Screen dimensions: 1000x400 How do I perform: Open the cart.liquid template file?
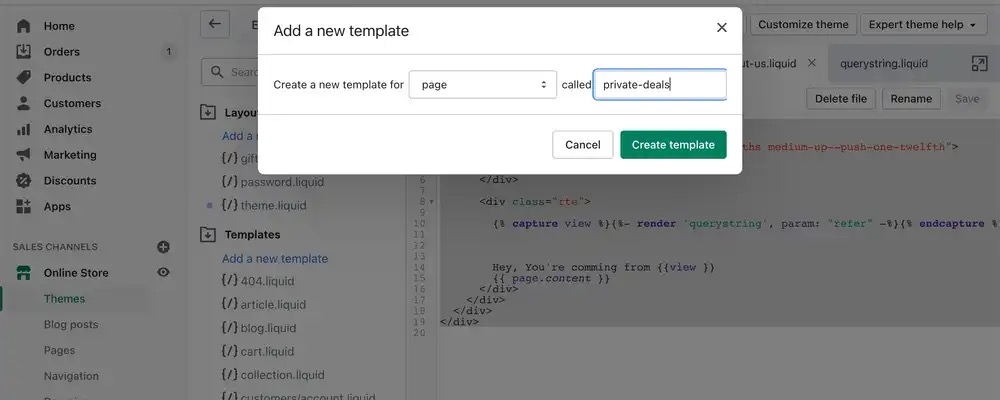266,352
